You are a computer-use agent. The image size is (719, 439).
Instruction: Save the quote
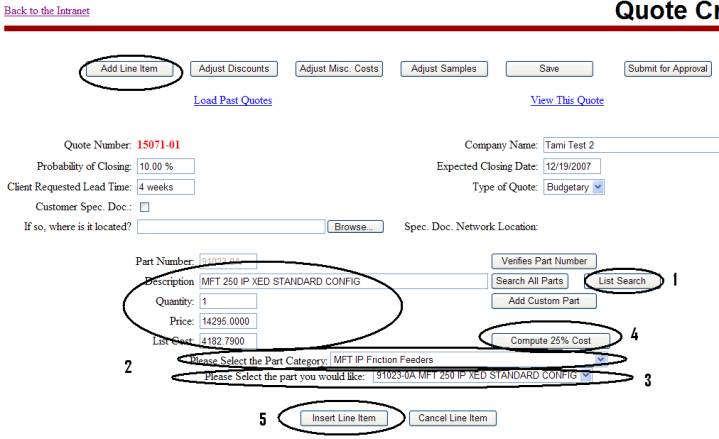coord(548,69)
